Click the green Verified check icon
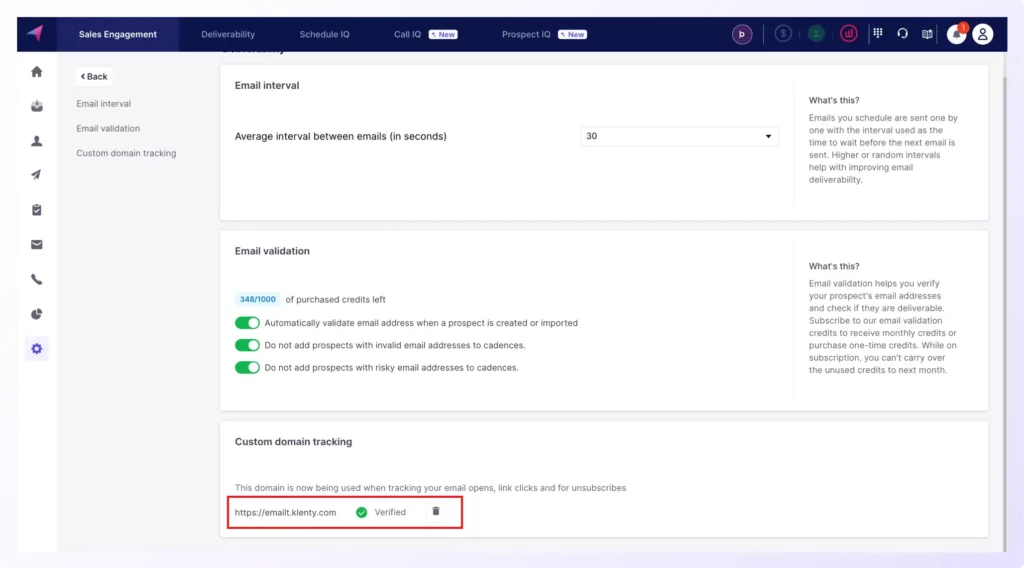Screen dimensions: 1024x568 361,513
